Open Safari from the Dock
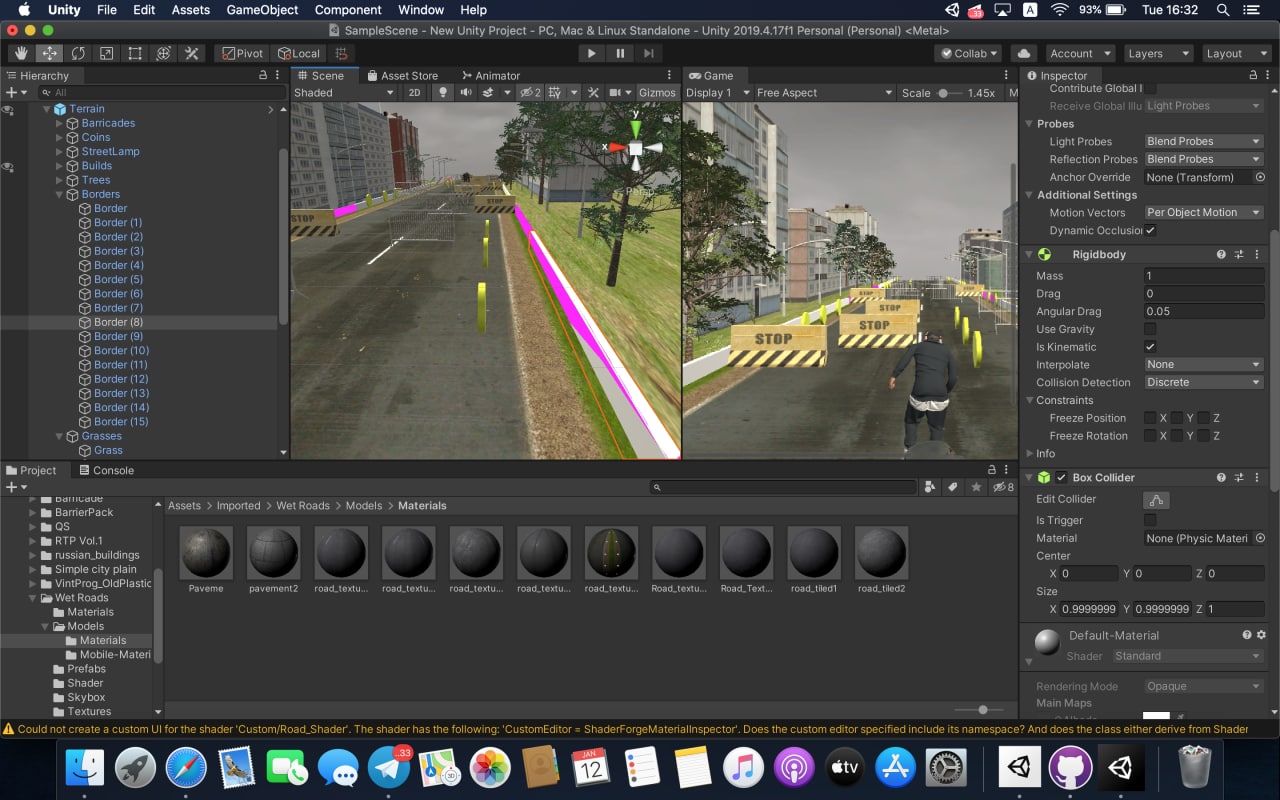This screenshot has width=1280, height=800. [186, 768]
